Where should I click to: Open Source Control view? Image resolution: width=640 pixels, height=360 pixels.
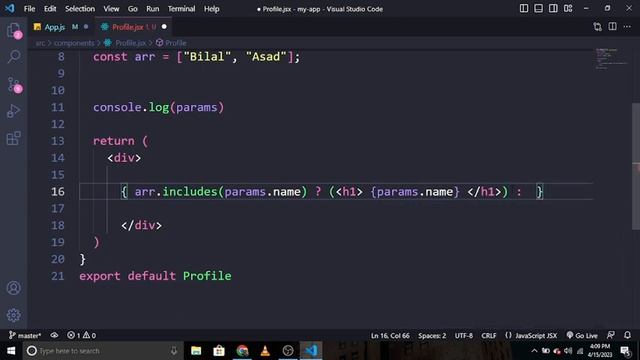point(13,85)
